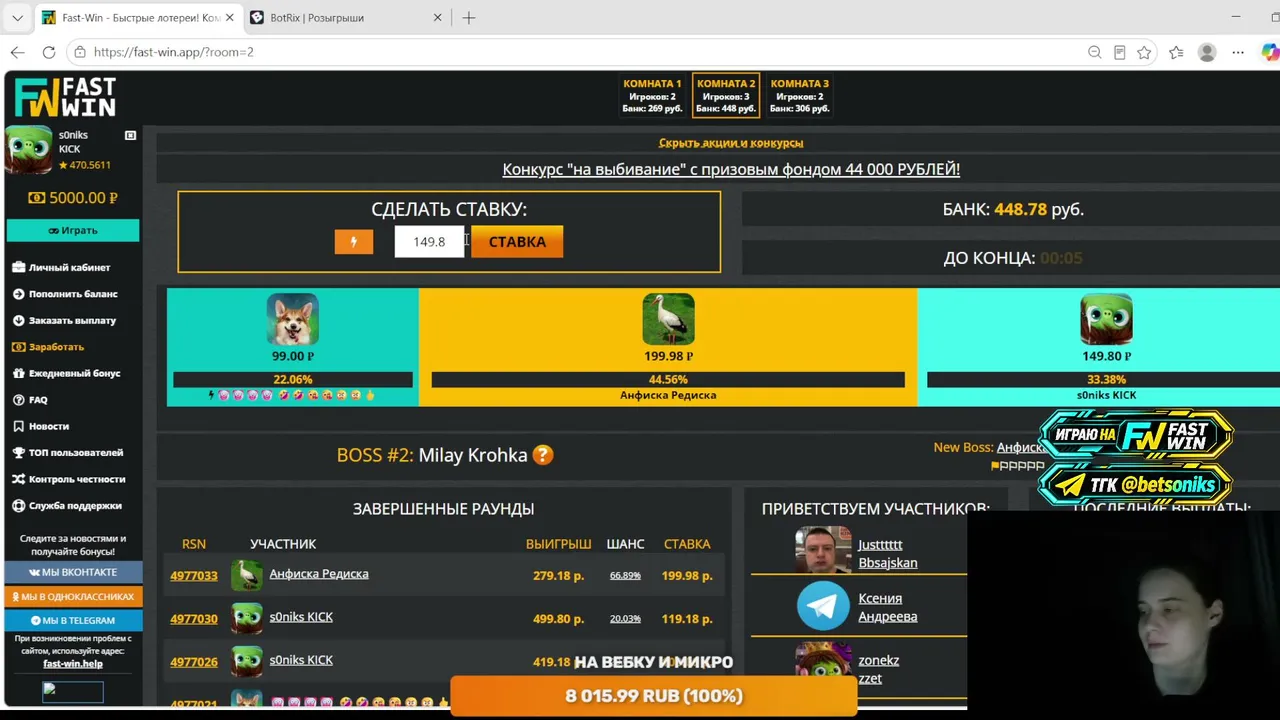Viewport: 1280px width, 720px height.
Task: Open the Copilot icon in browser toolbar
Action: click(x=1270, y=52)
